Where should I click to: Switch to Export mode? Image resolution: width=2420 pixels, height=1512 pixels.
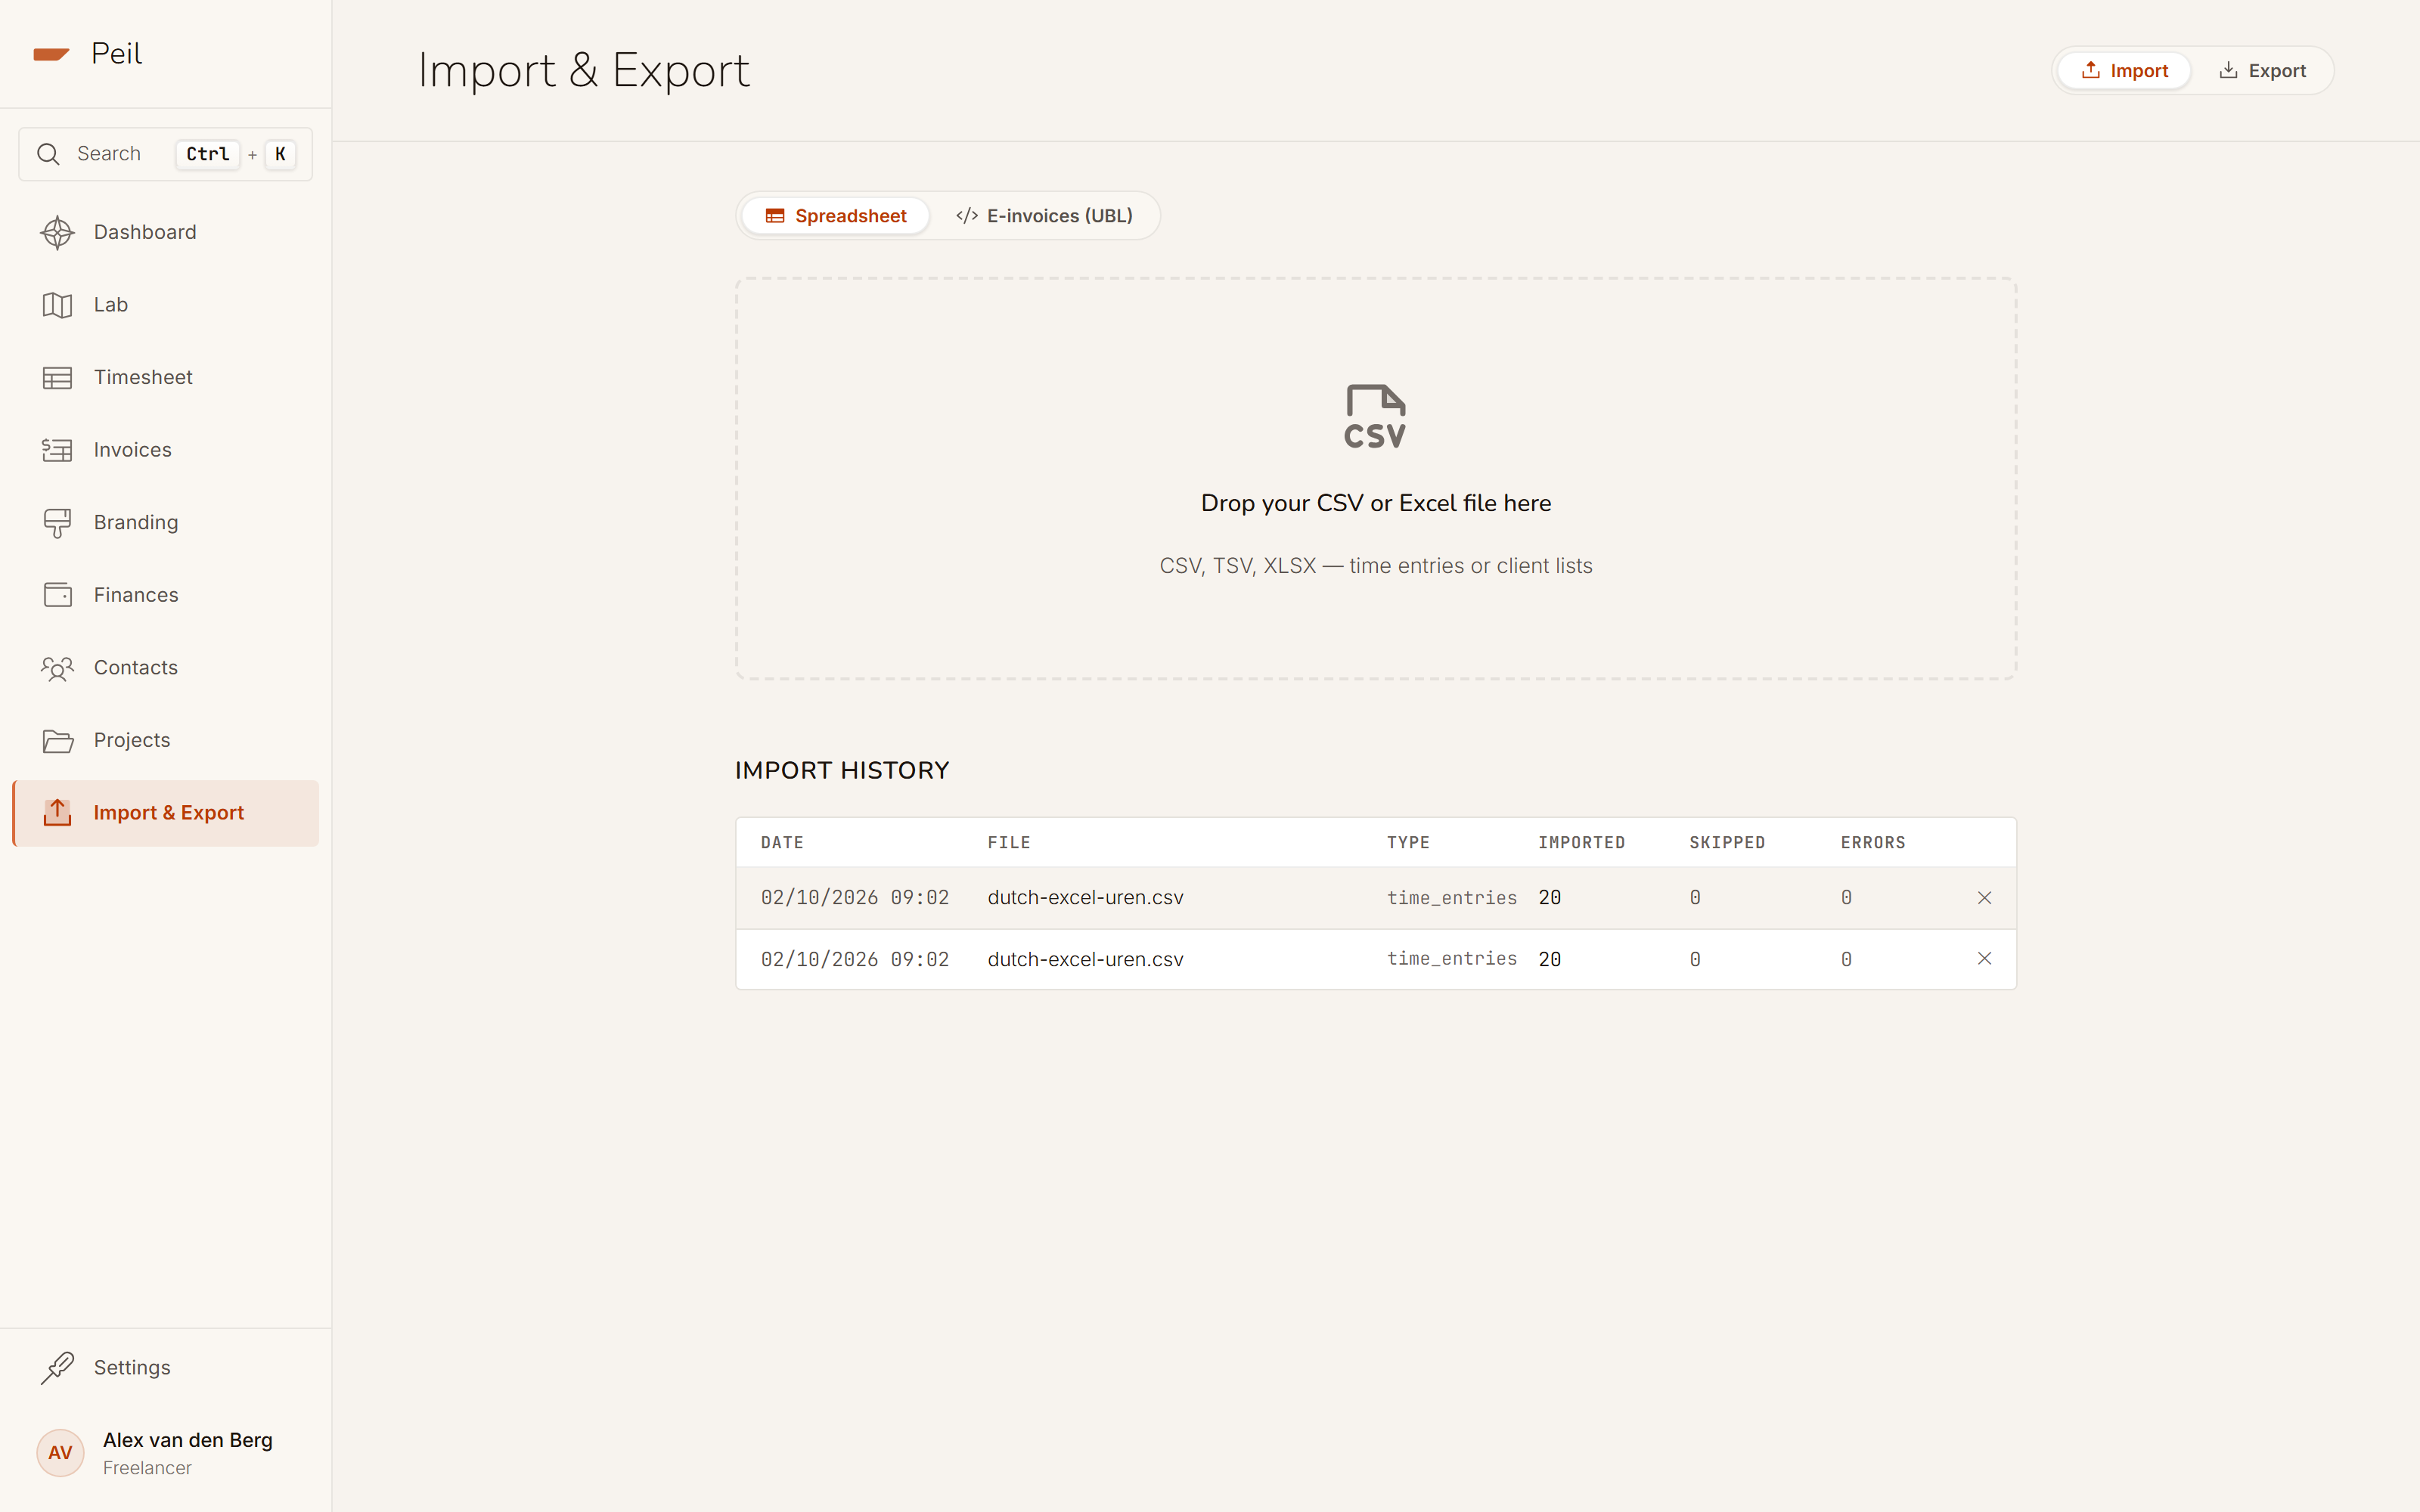click(x=2262, y=71)
